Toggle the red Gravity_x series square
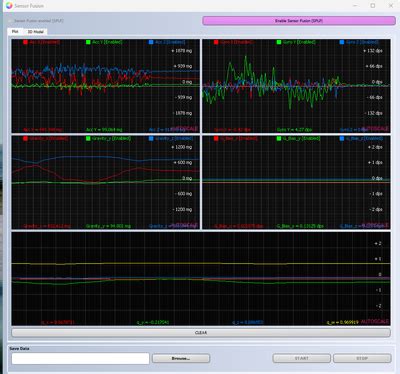 (x=25, y=138)
